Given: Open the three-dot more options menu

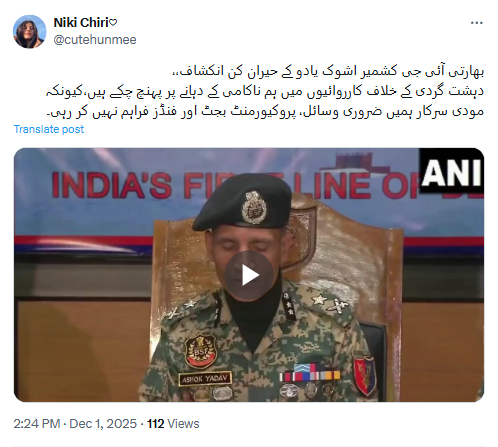Looking at the screenshot, I should tap(476, 23).
